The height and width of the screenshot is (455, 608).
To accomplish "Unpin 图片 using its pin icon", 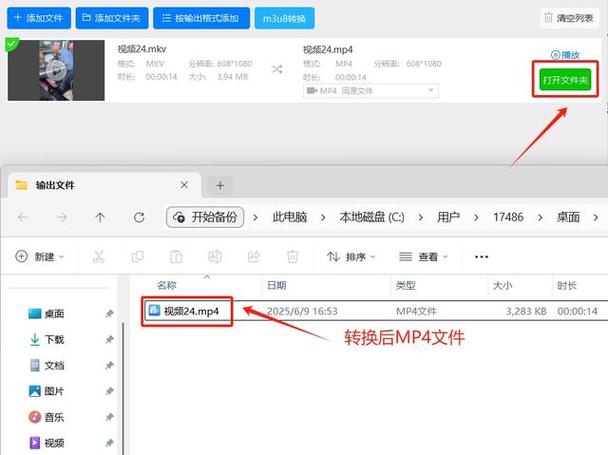I will click(109, 391).
